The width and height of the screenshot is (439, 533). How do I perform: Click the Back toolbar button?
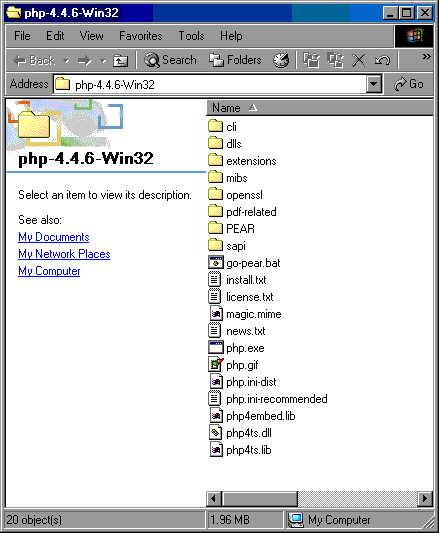[x=33, y=61]
